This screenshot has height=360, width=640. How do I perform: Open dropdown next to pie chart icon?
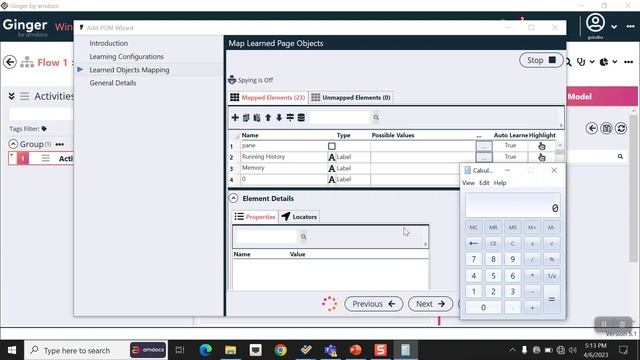(615, 62)
